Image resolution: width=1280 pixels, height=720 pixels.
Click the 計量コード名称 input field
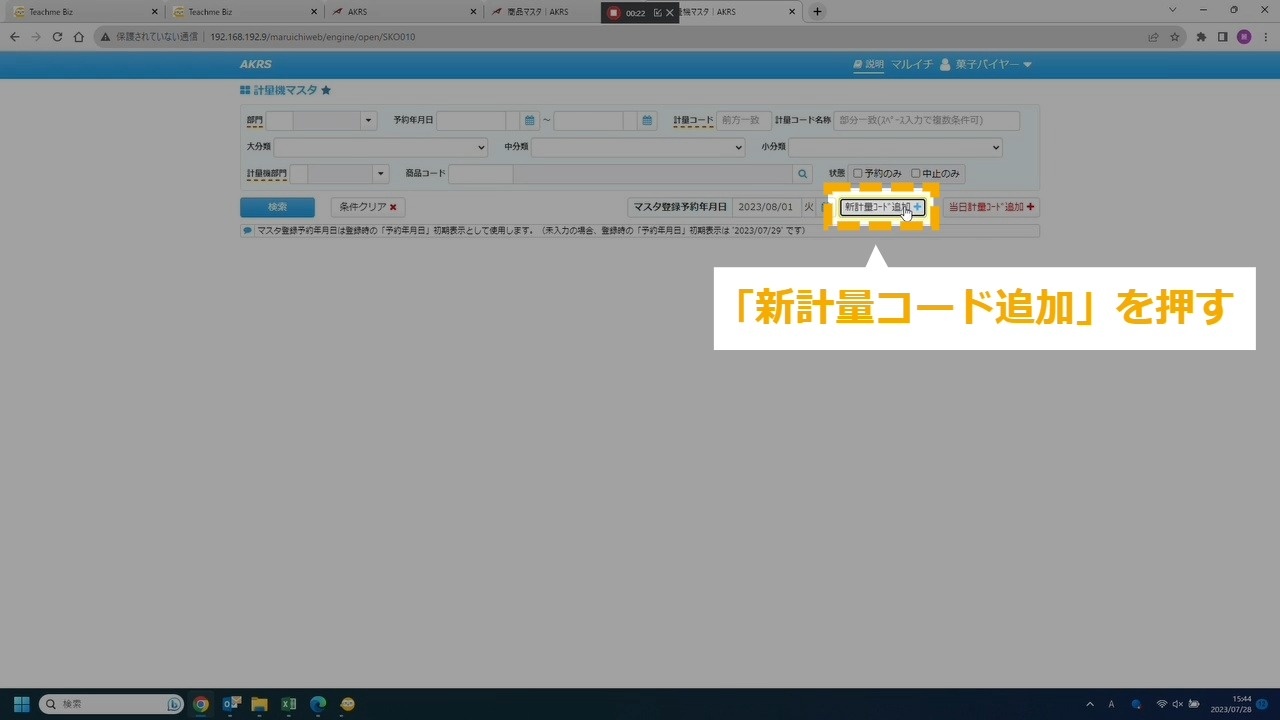pos(926,121)
